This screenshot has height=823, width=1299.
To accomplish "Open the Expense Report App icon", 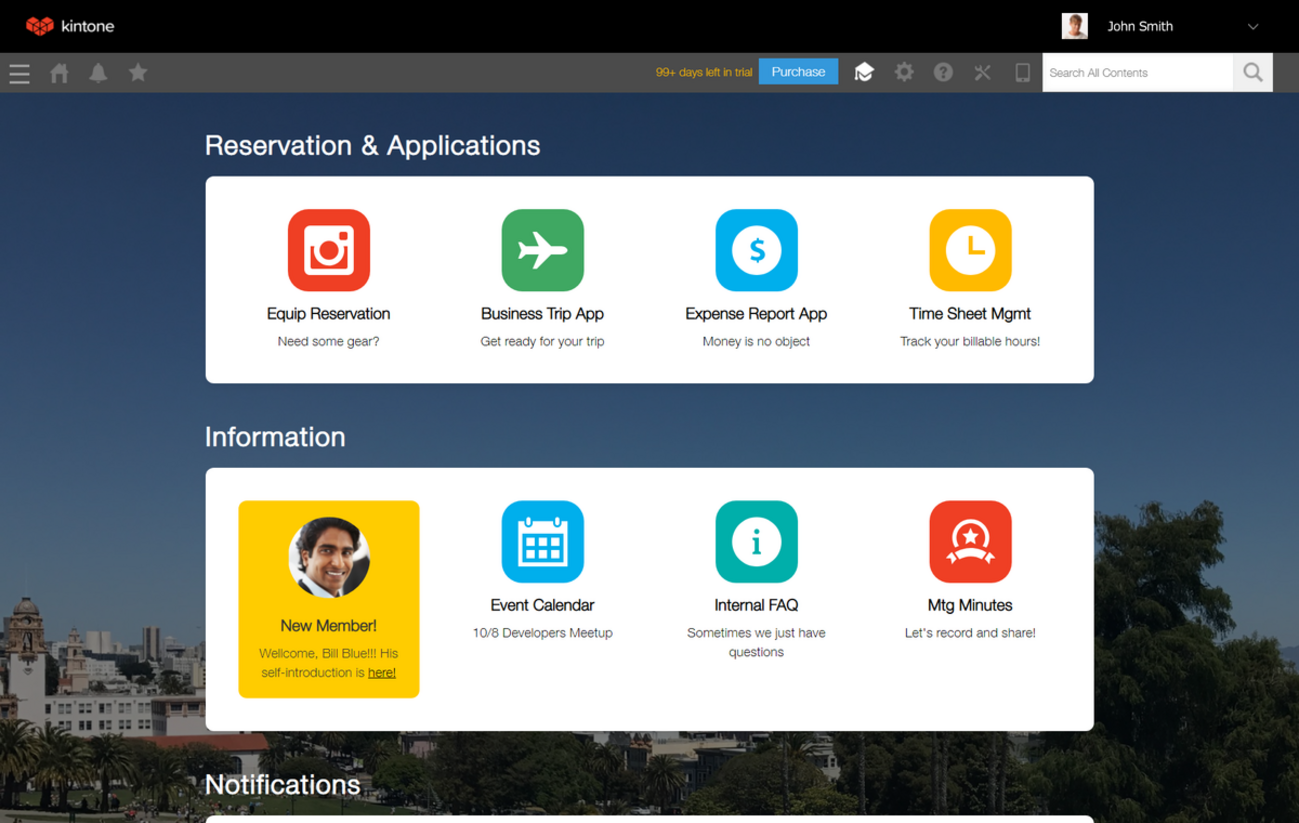I will 756,250.
